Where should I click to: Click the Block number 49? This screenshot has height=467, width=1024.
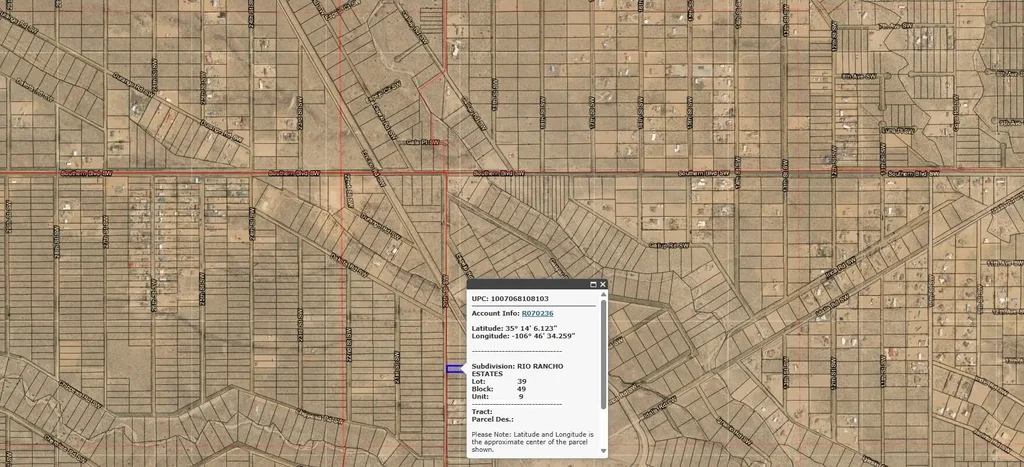521,389
